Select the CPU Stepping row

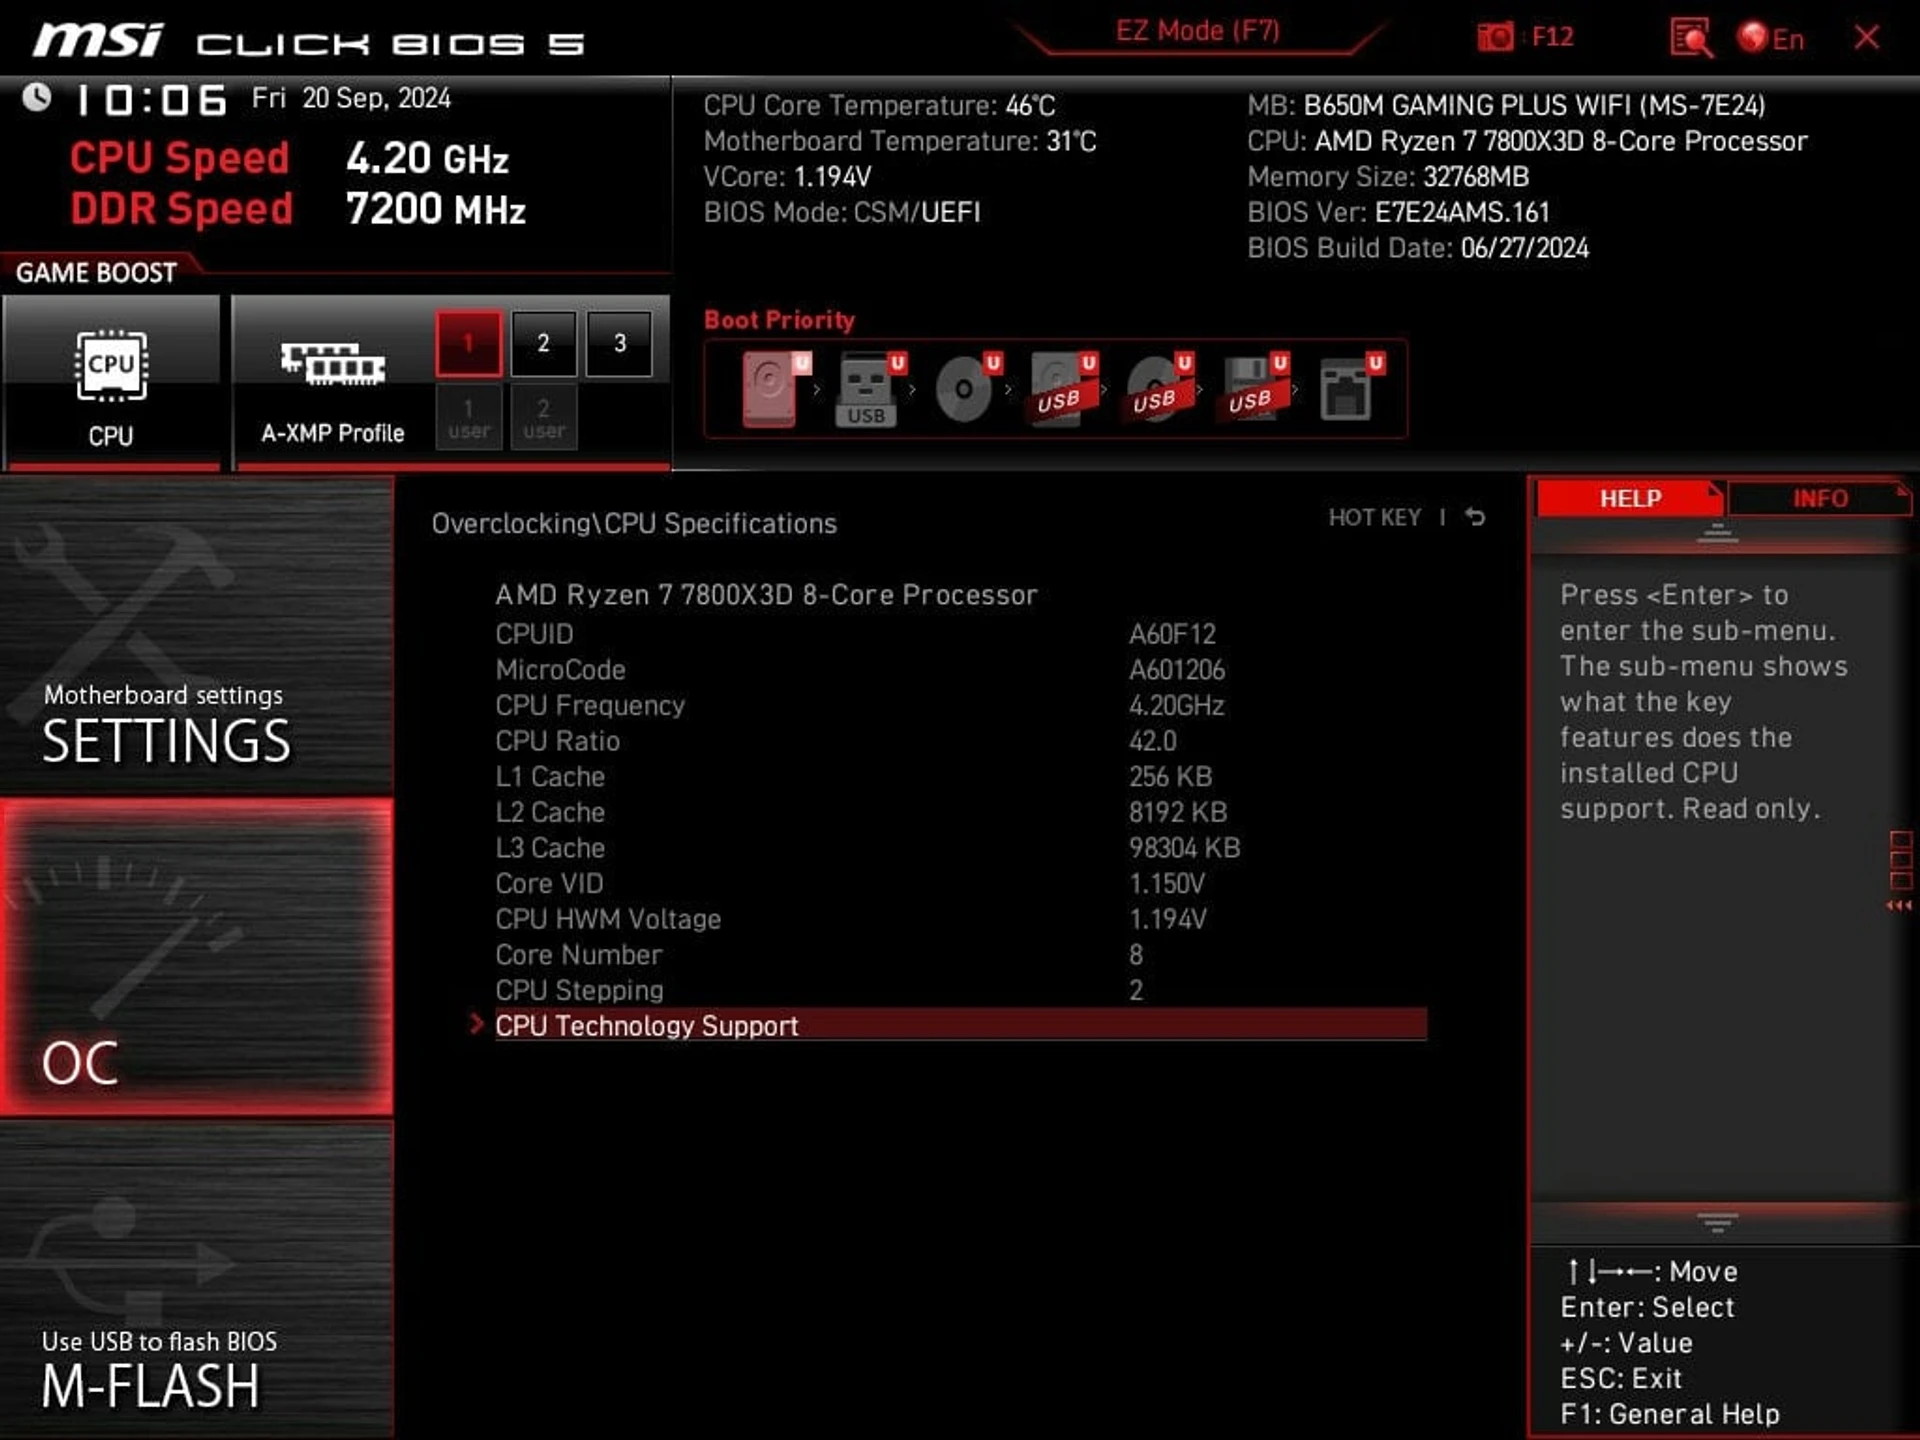point(960,990)
